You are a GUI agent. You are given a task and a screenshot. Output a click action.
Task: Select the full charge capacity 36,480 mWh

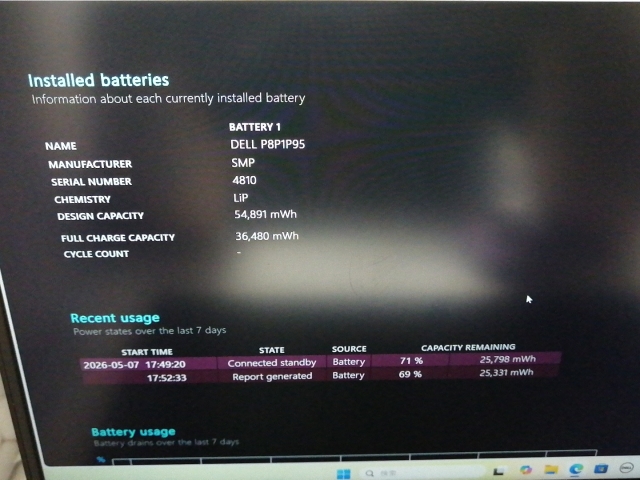click(x=267, y=236)
